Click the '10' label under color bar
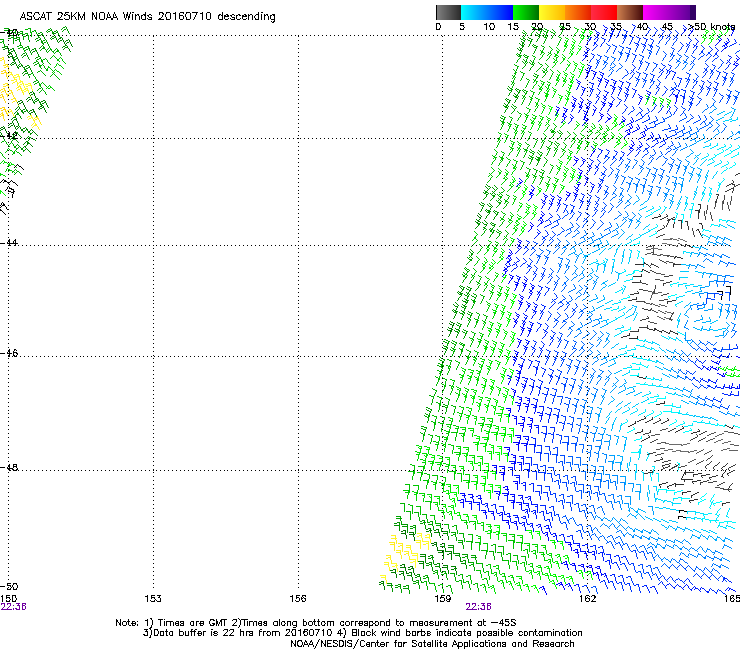 pyautogui.click(x=489, y=27)
